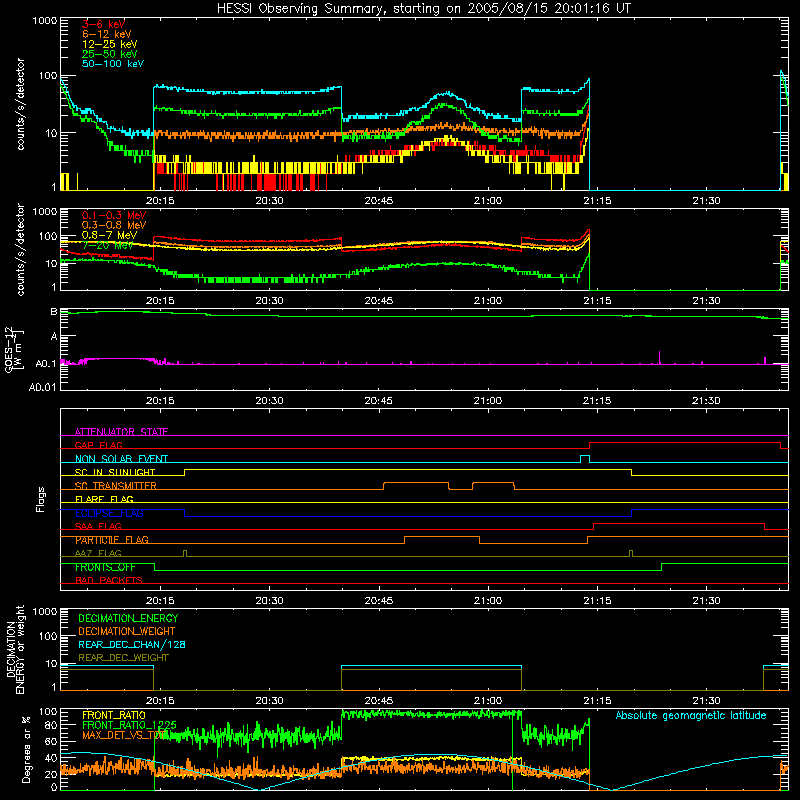The width and height of the screenshot is (800, 800).
Task: Click the yellow FRONT_RATIO legend label
Action: point(114,715)
